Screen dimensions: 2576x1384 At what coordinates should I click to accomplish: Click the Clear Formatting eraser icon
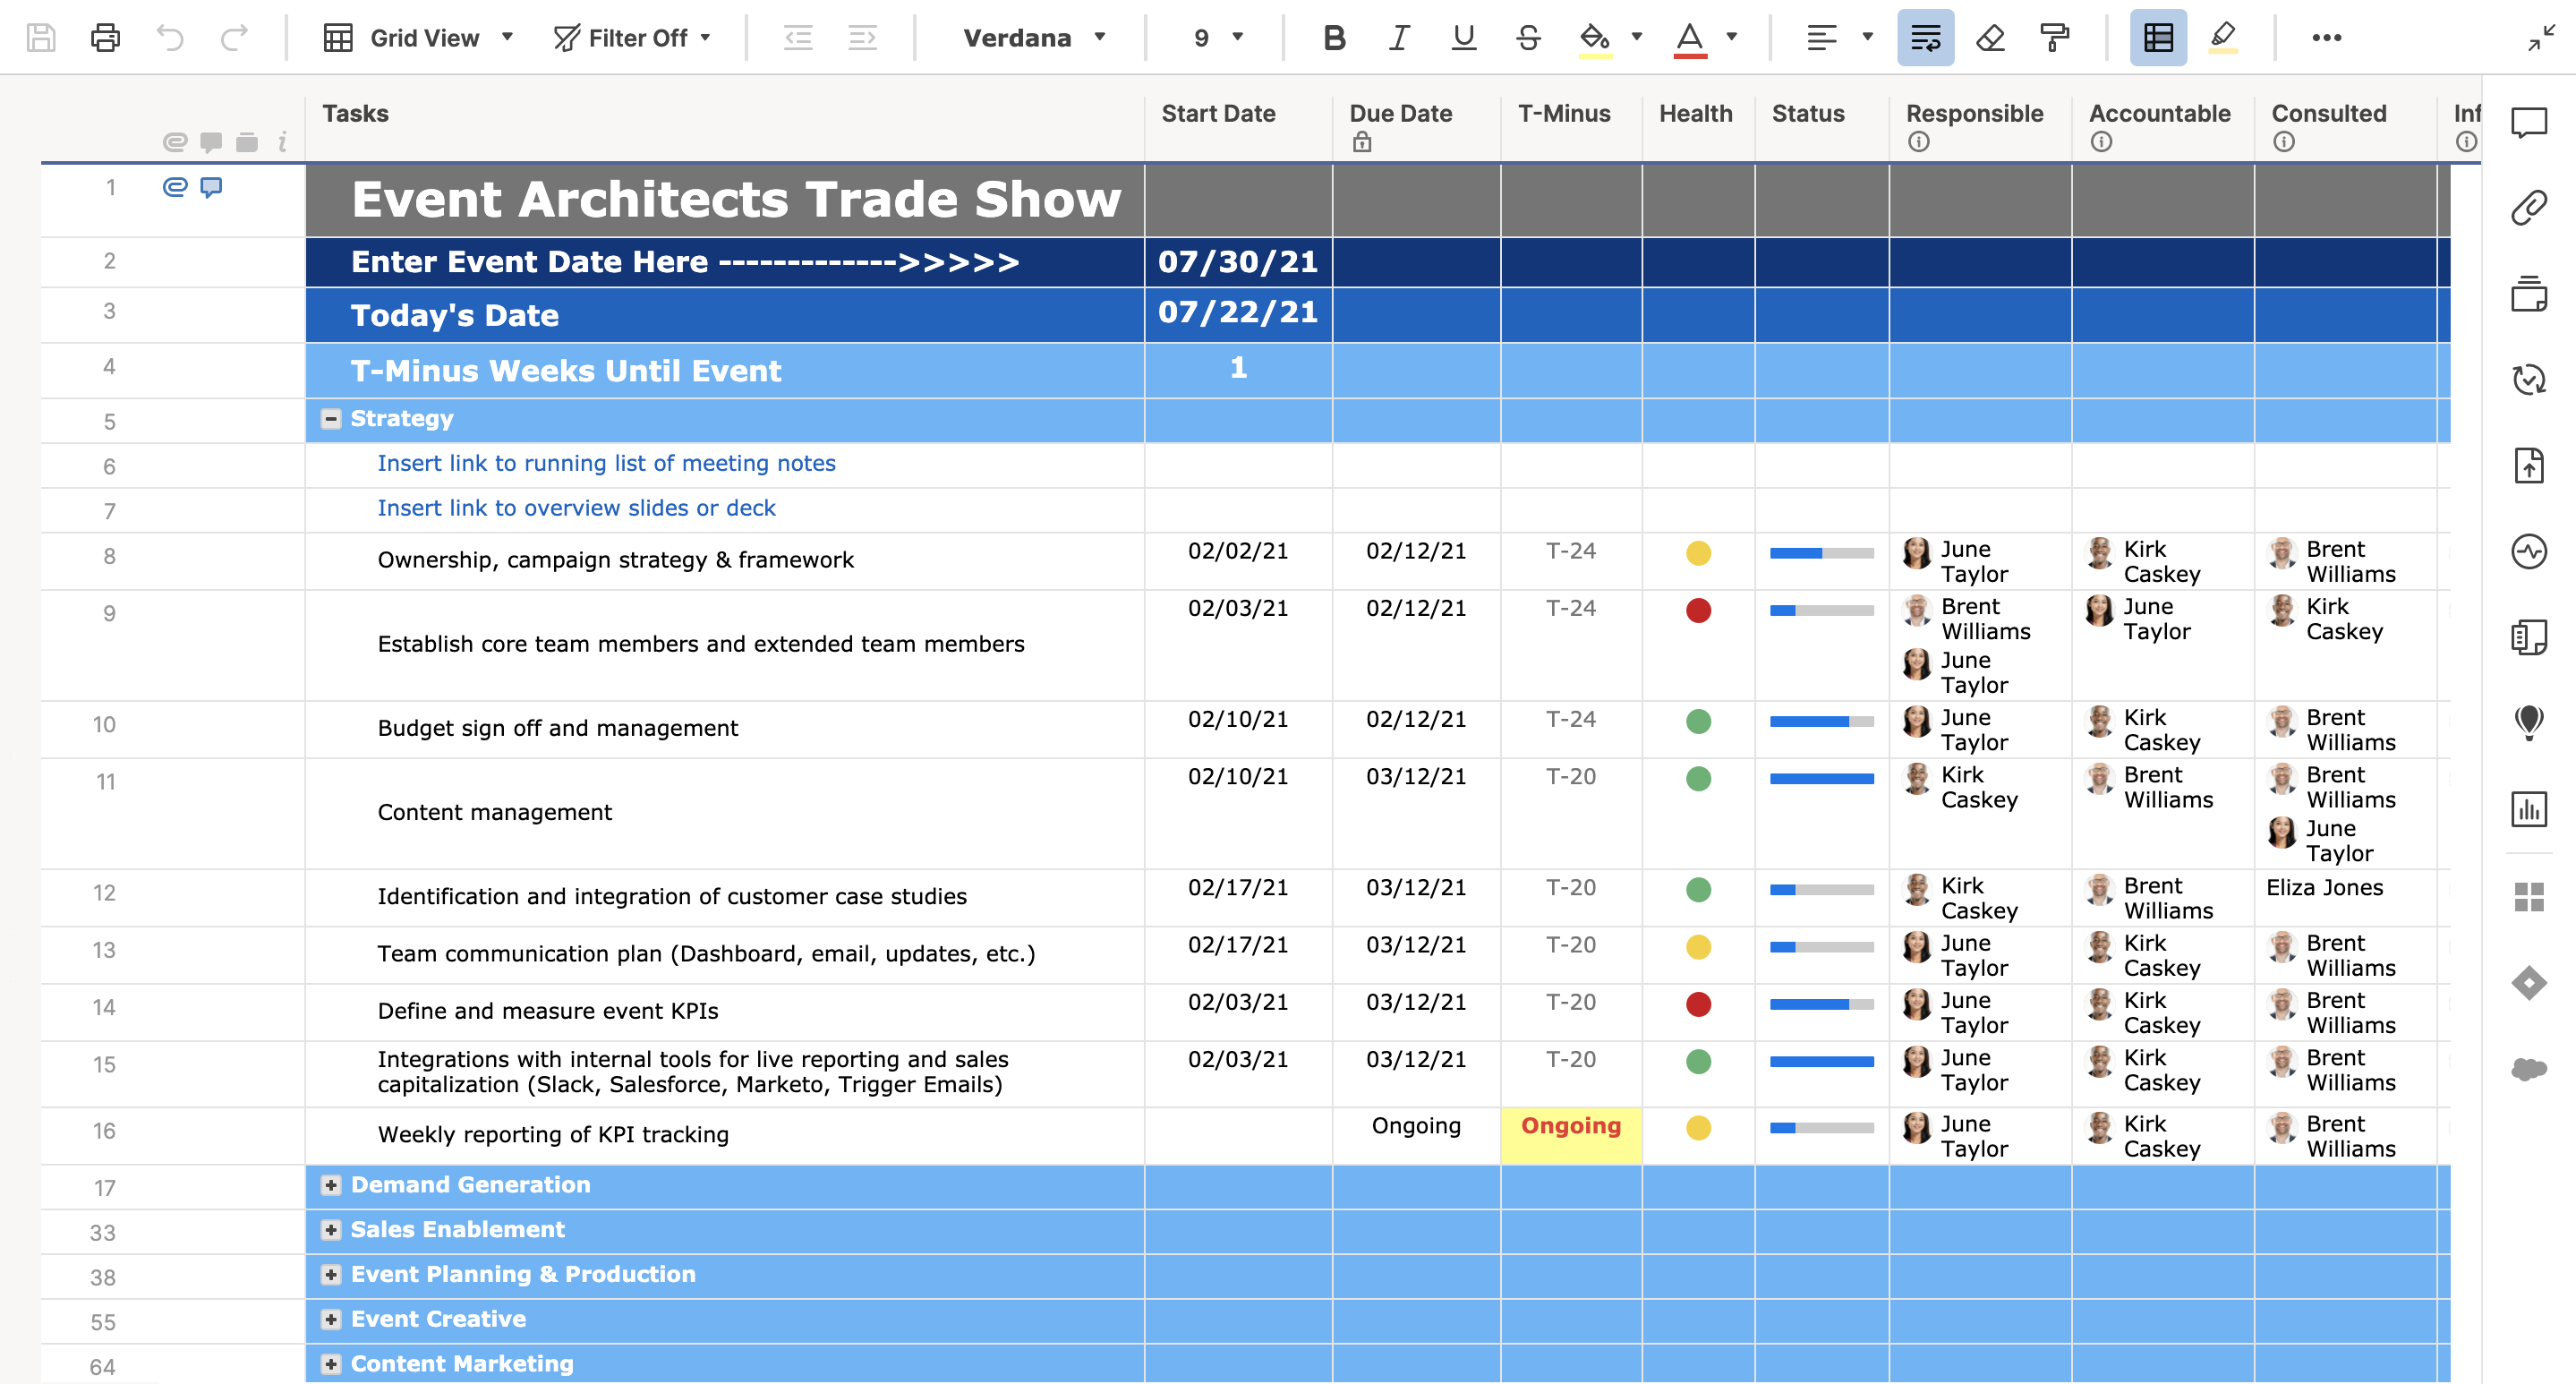coord(1990,38)
